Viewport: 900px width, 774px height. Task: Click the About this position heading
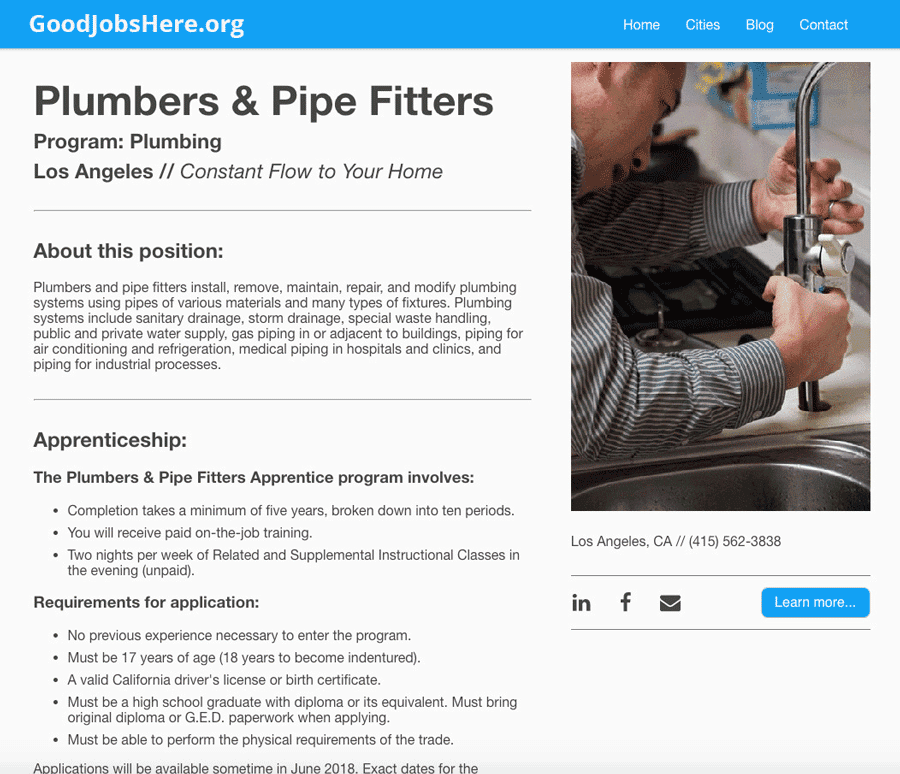(x=128, y=251)
